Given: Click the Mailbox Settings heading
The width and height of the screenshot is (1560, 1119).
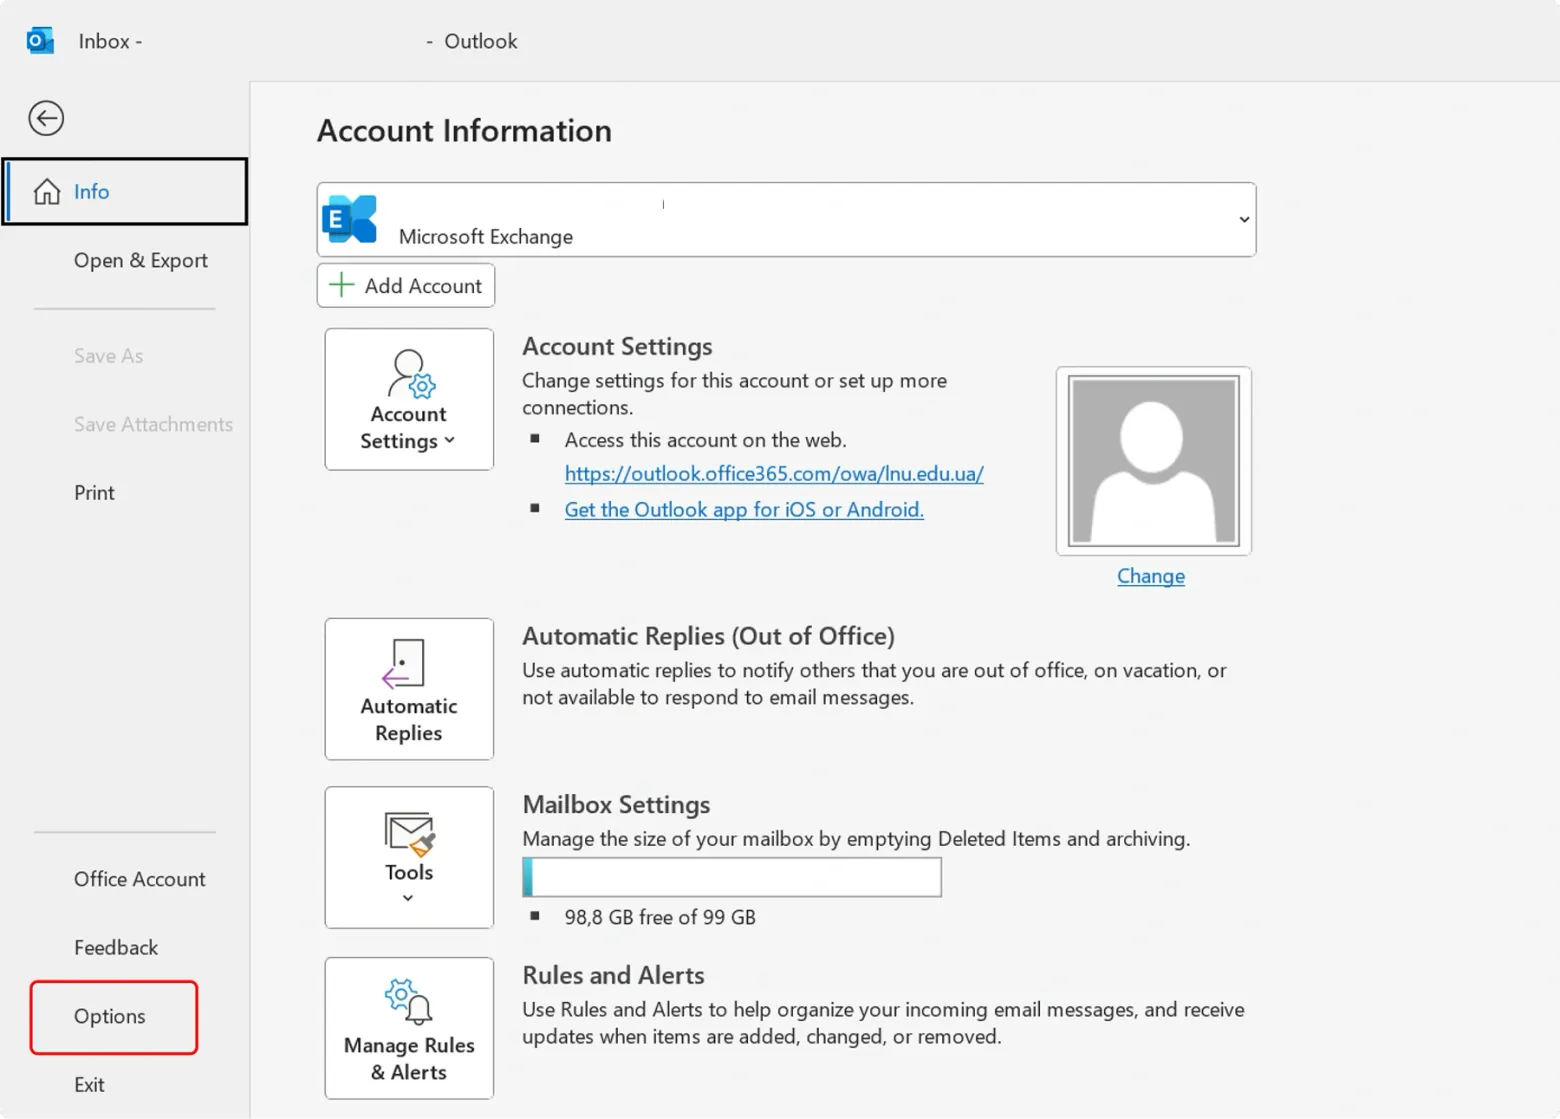Looking at the screenshot, I should tap(616, 804).
